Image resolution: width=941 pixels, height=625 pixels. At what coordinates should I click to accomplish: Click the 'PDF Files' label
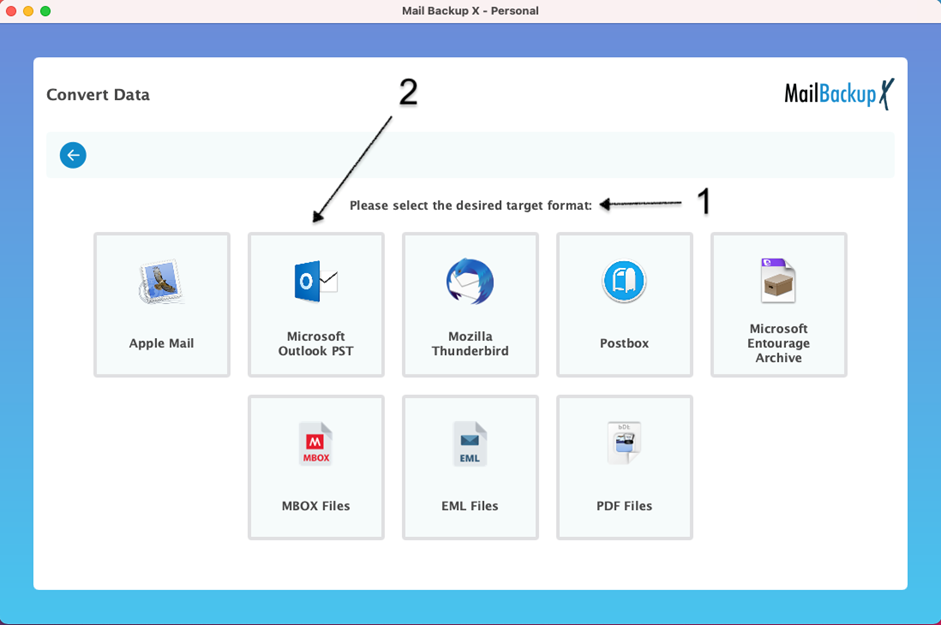coord(624,506)
